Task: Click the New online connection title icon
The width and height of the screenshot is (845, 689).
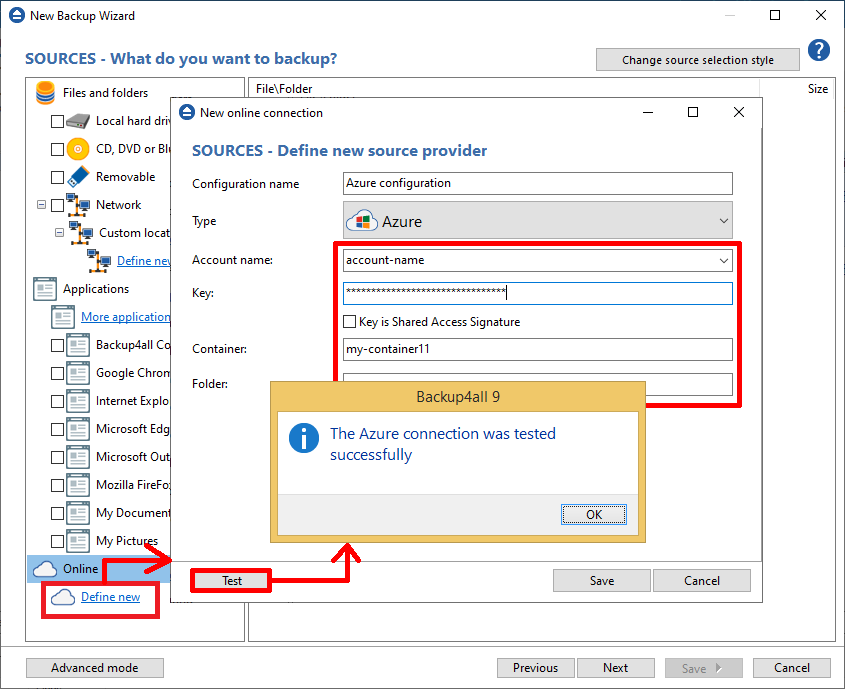Action: (186, 112)
